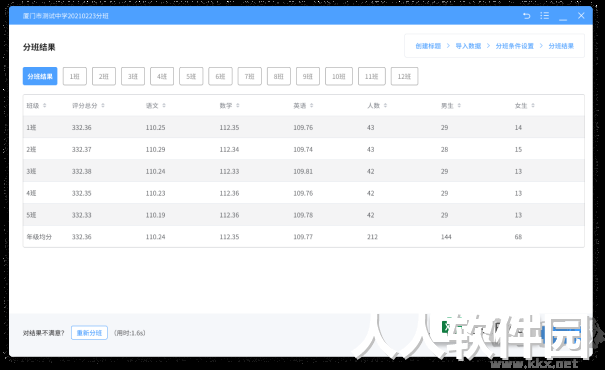The width and height of the screenshot is (605, 370).
Task: Switch to the 9班 tab
Action: coord(308,76)
